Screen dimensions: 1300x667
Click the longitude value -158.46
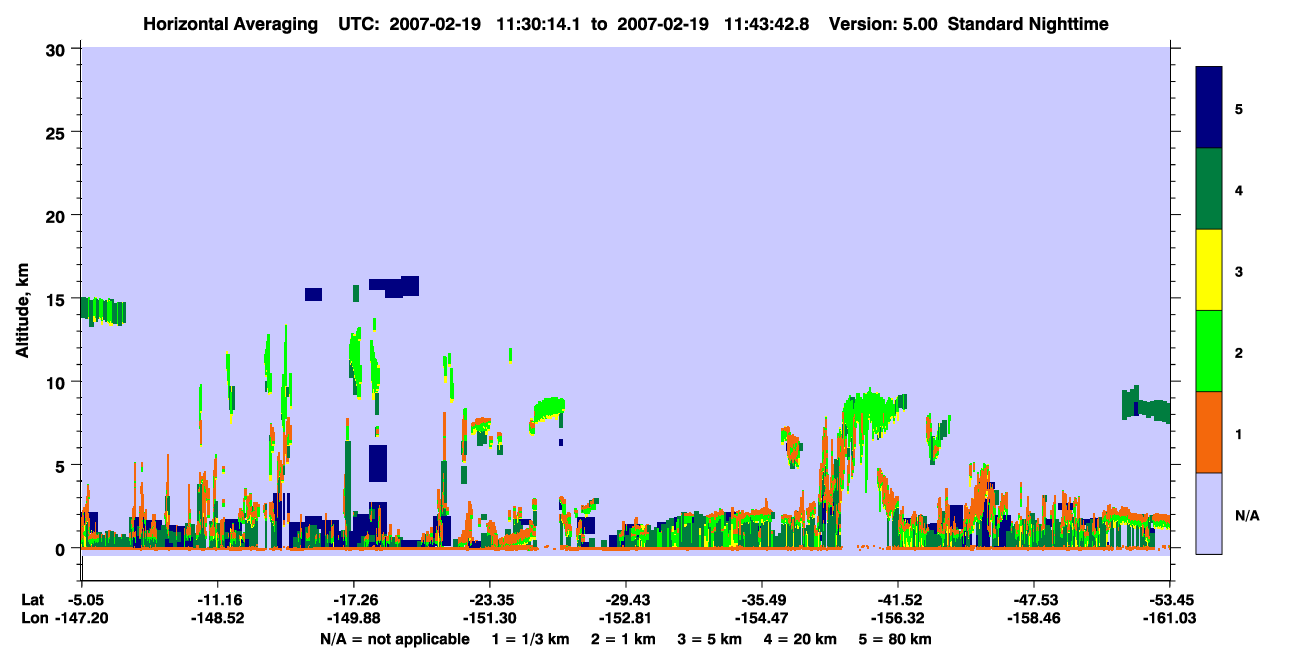1034,619
